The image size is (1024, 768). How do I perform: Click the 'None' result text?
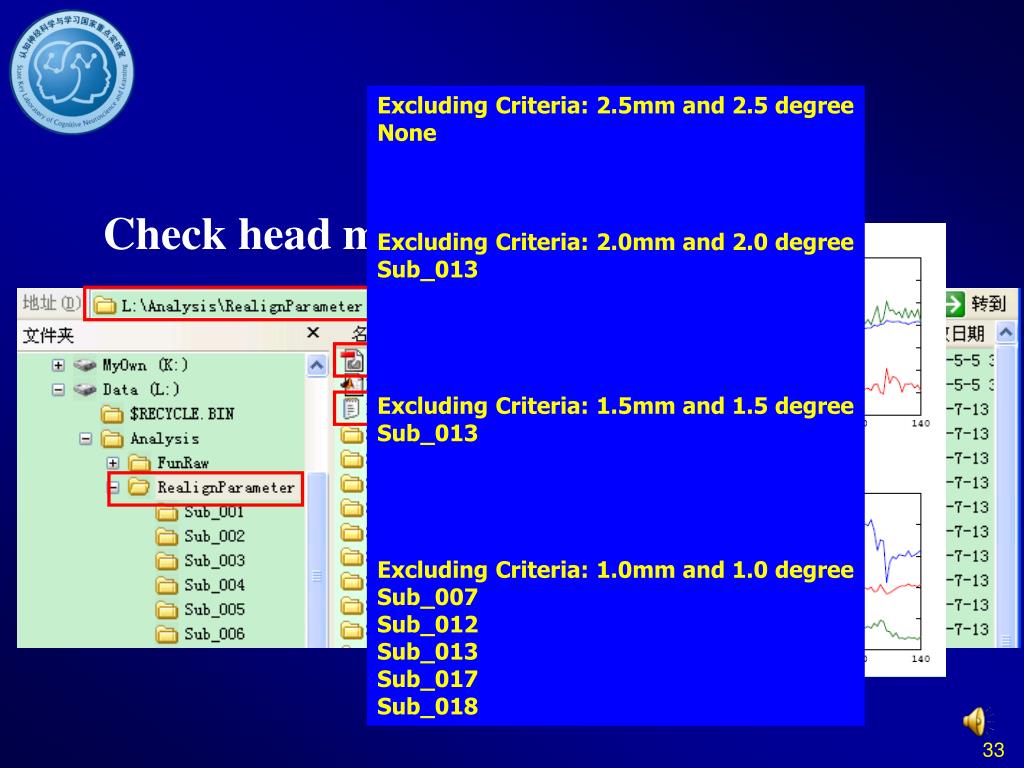click(x=407, y=133)
